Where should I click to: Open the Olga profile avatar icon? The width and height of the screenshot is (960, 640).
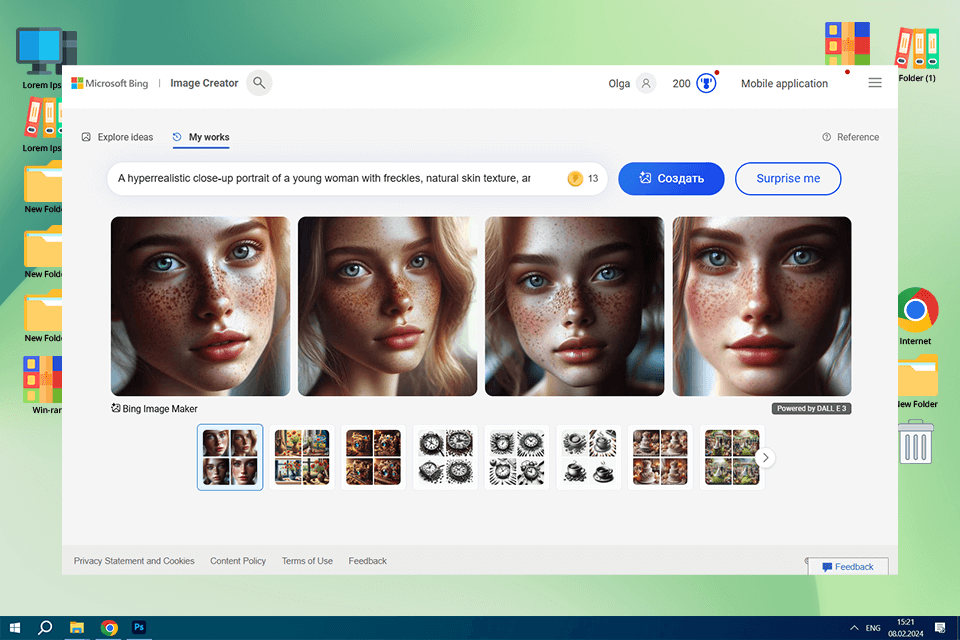646,84
